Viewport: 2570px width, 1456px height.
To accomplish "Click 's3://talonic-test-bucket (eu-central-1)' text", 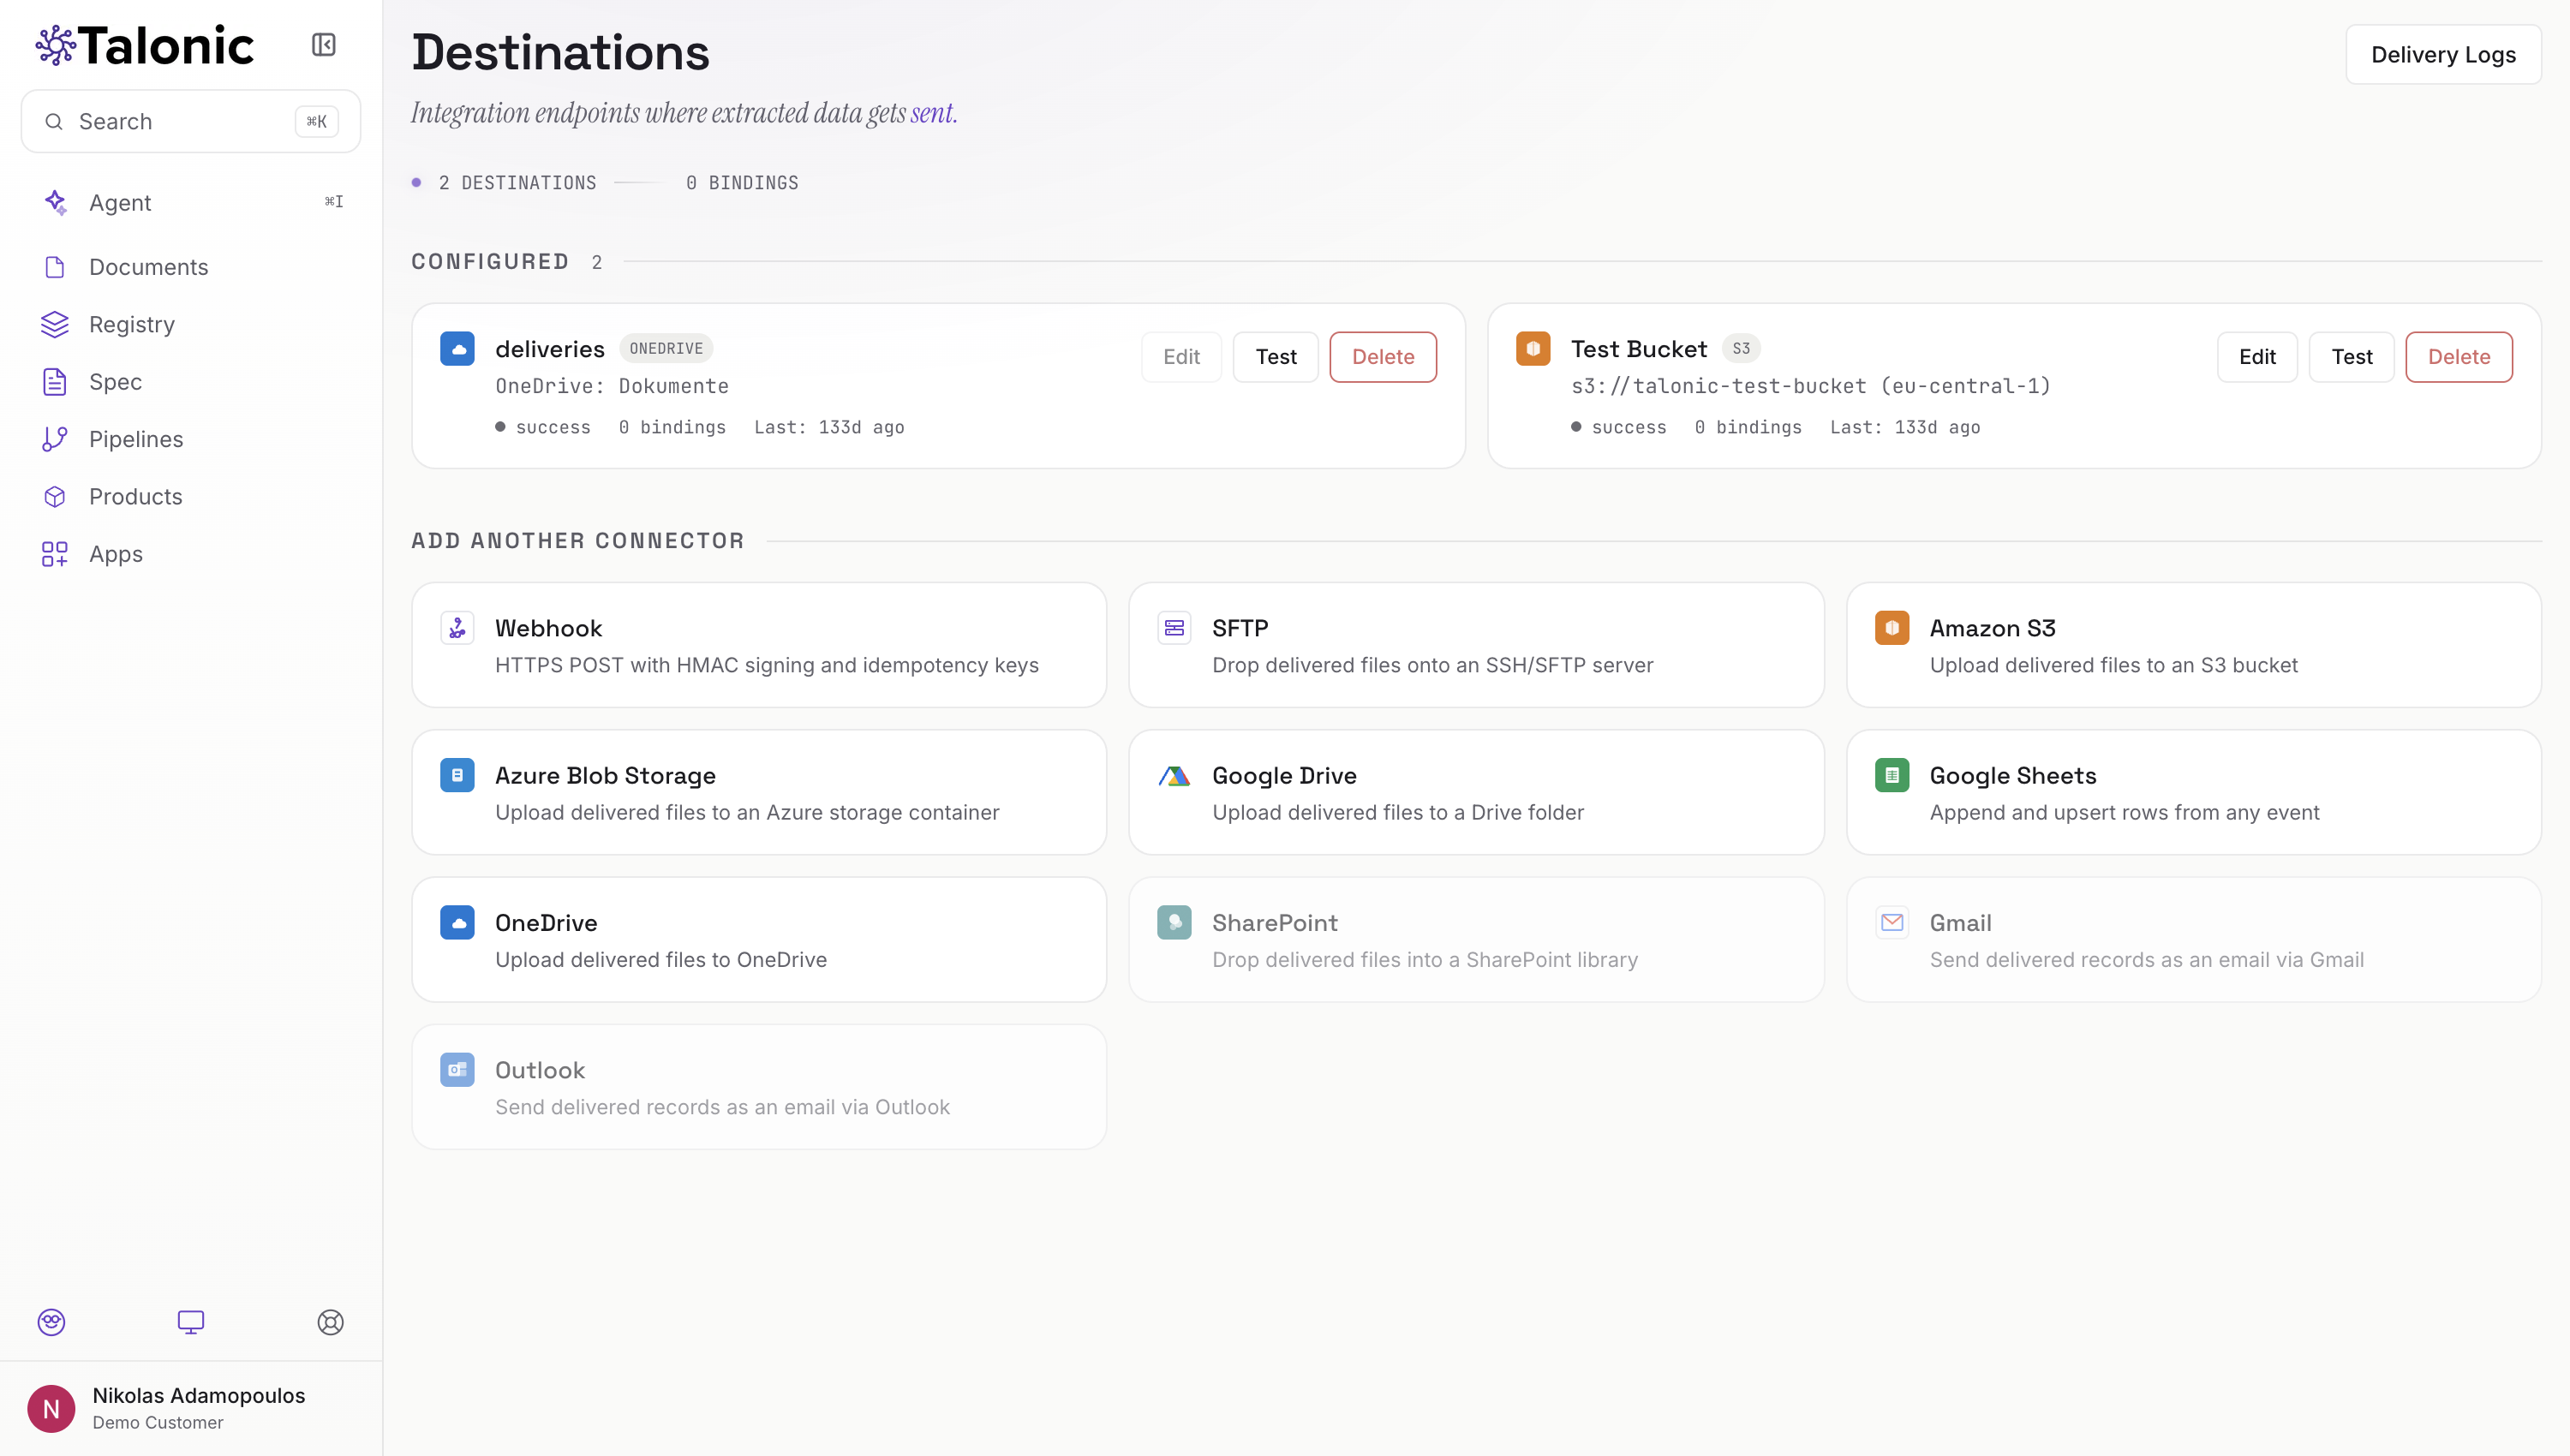I will point(1811,386).
